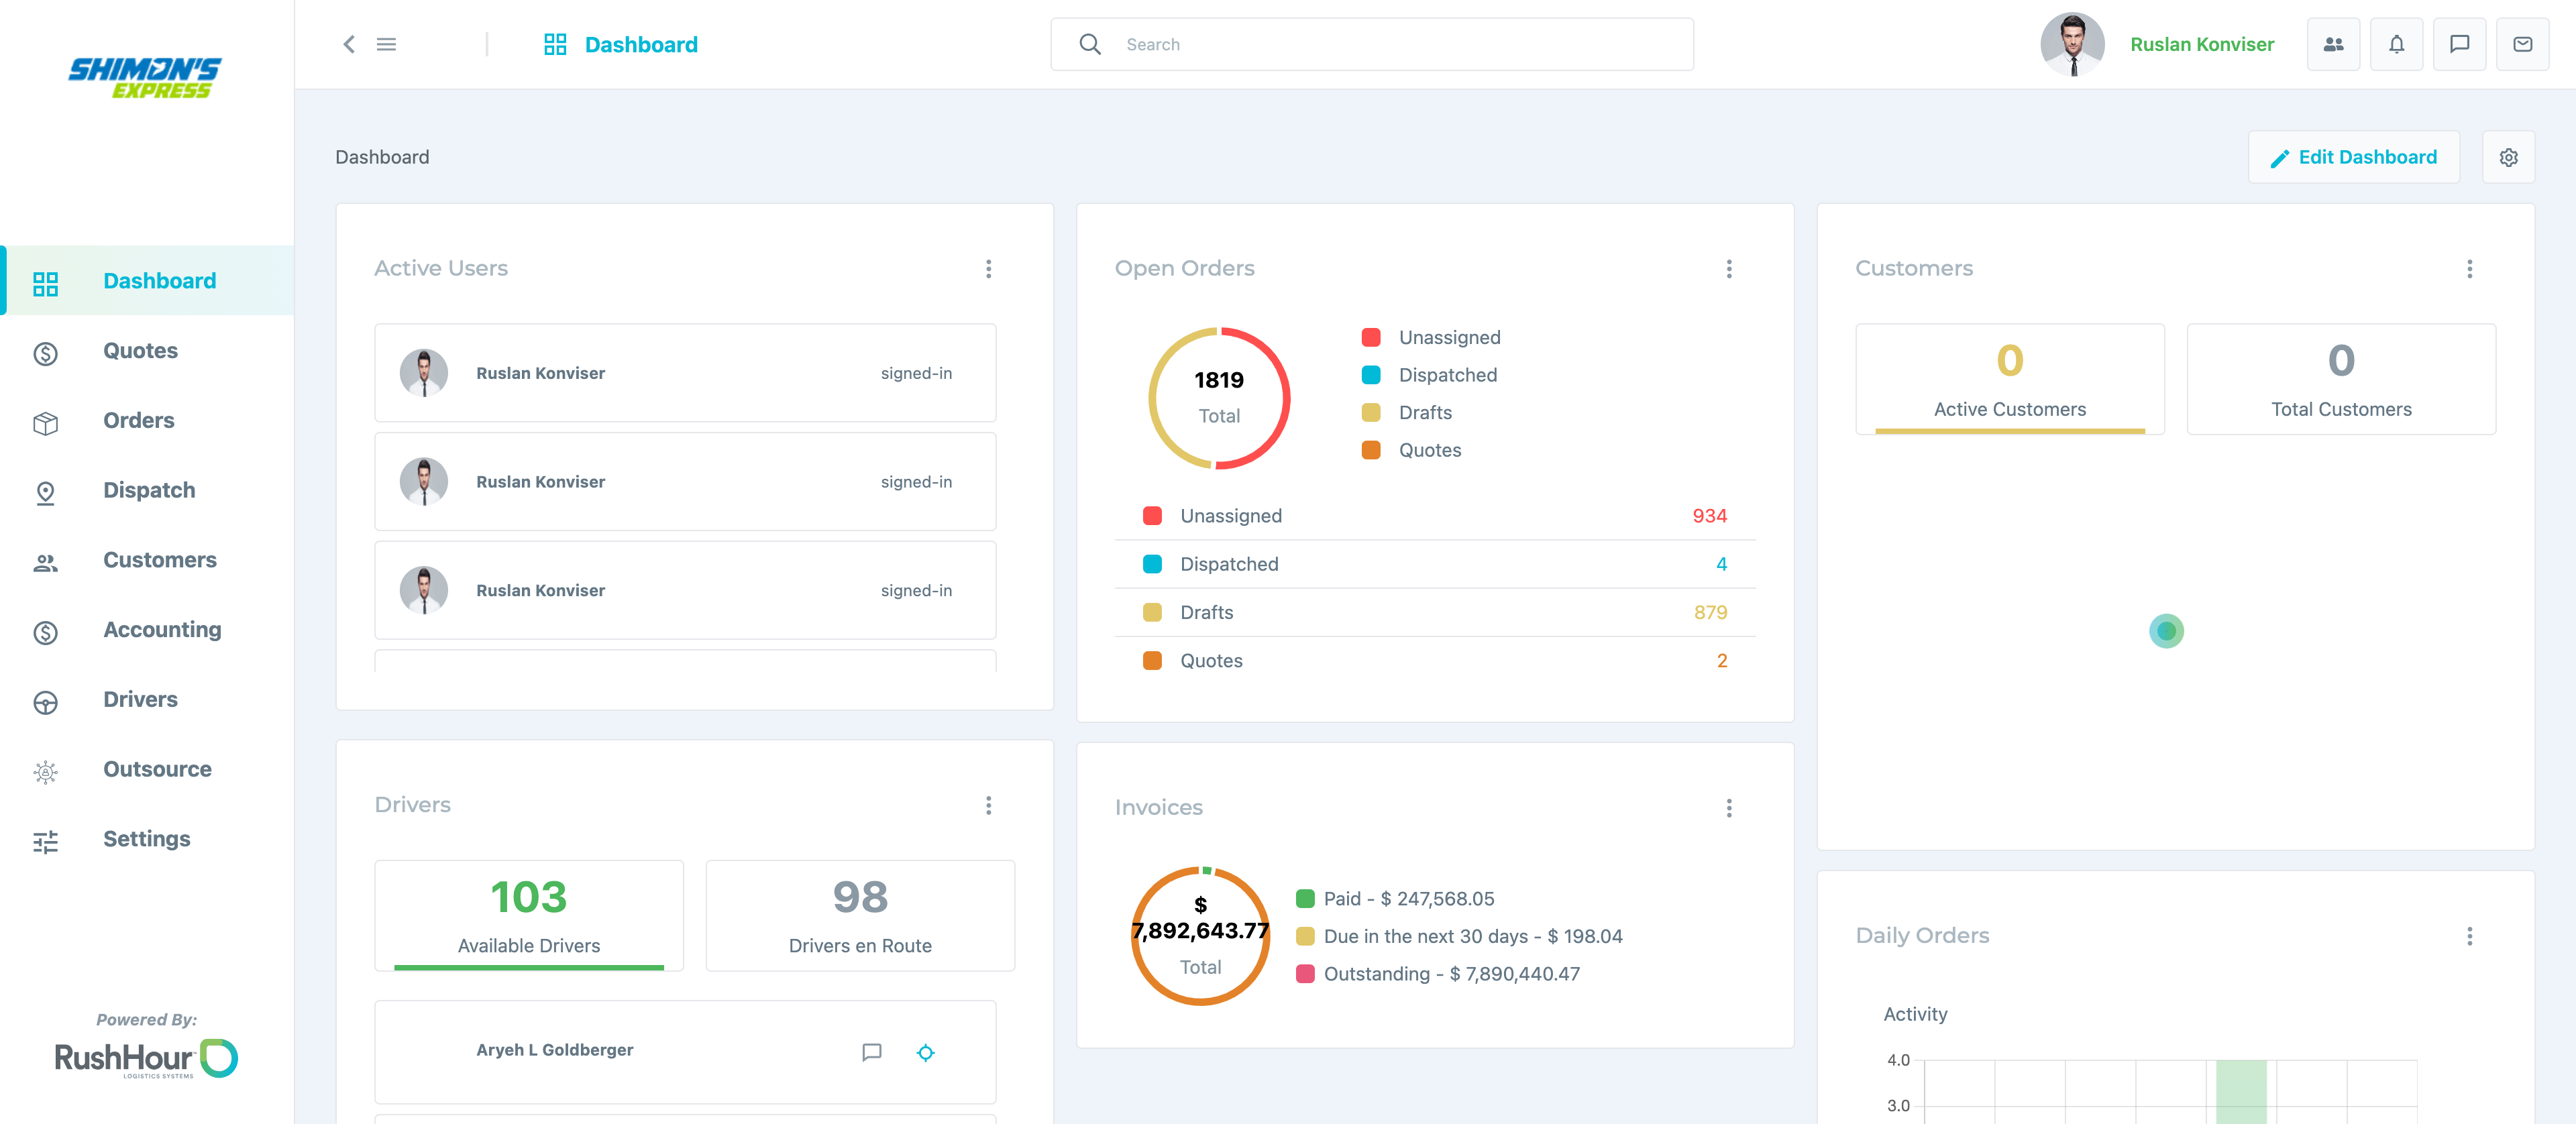The image size is (2576, 1124).
Task: Navigate to the Customers page
Action: pyautogui.click(x=159, y=560)
